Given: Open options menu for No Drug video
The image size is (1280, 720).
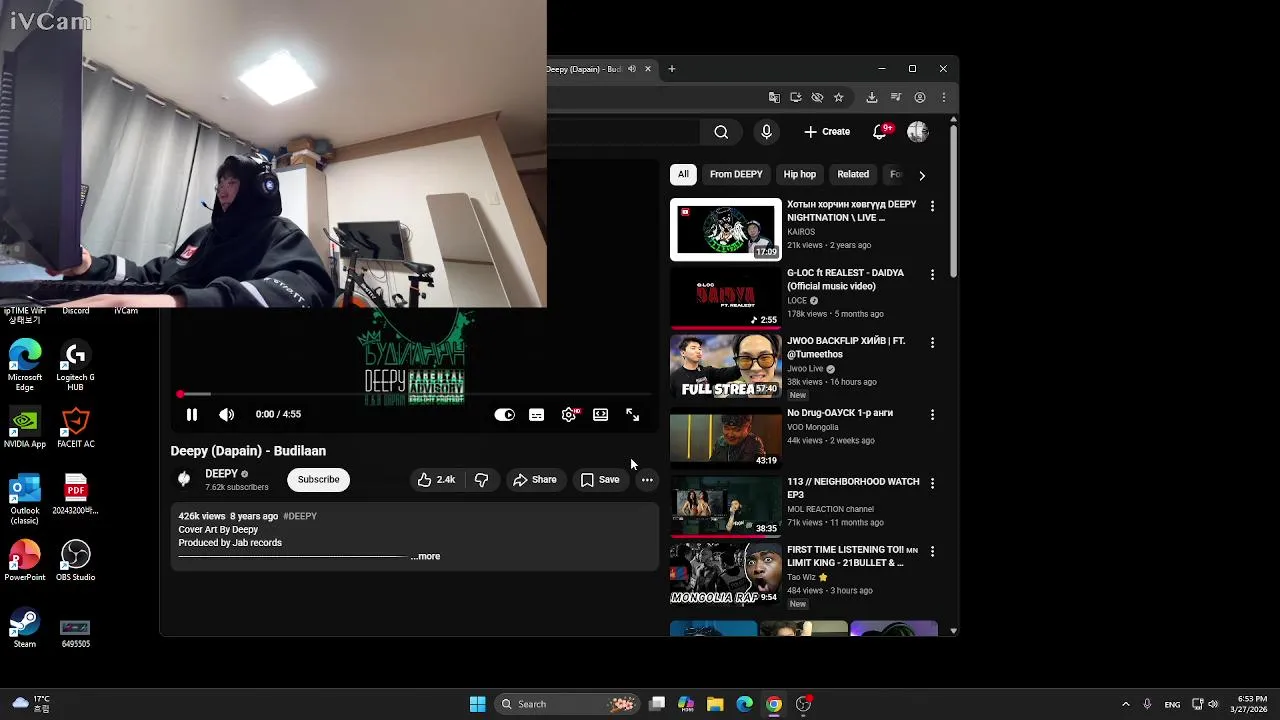Looking at the screenshot, I should pyautogui.click(x=932, y=414).
